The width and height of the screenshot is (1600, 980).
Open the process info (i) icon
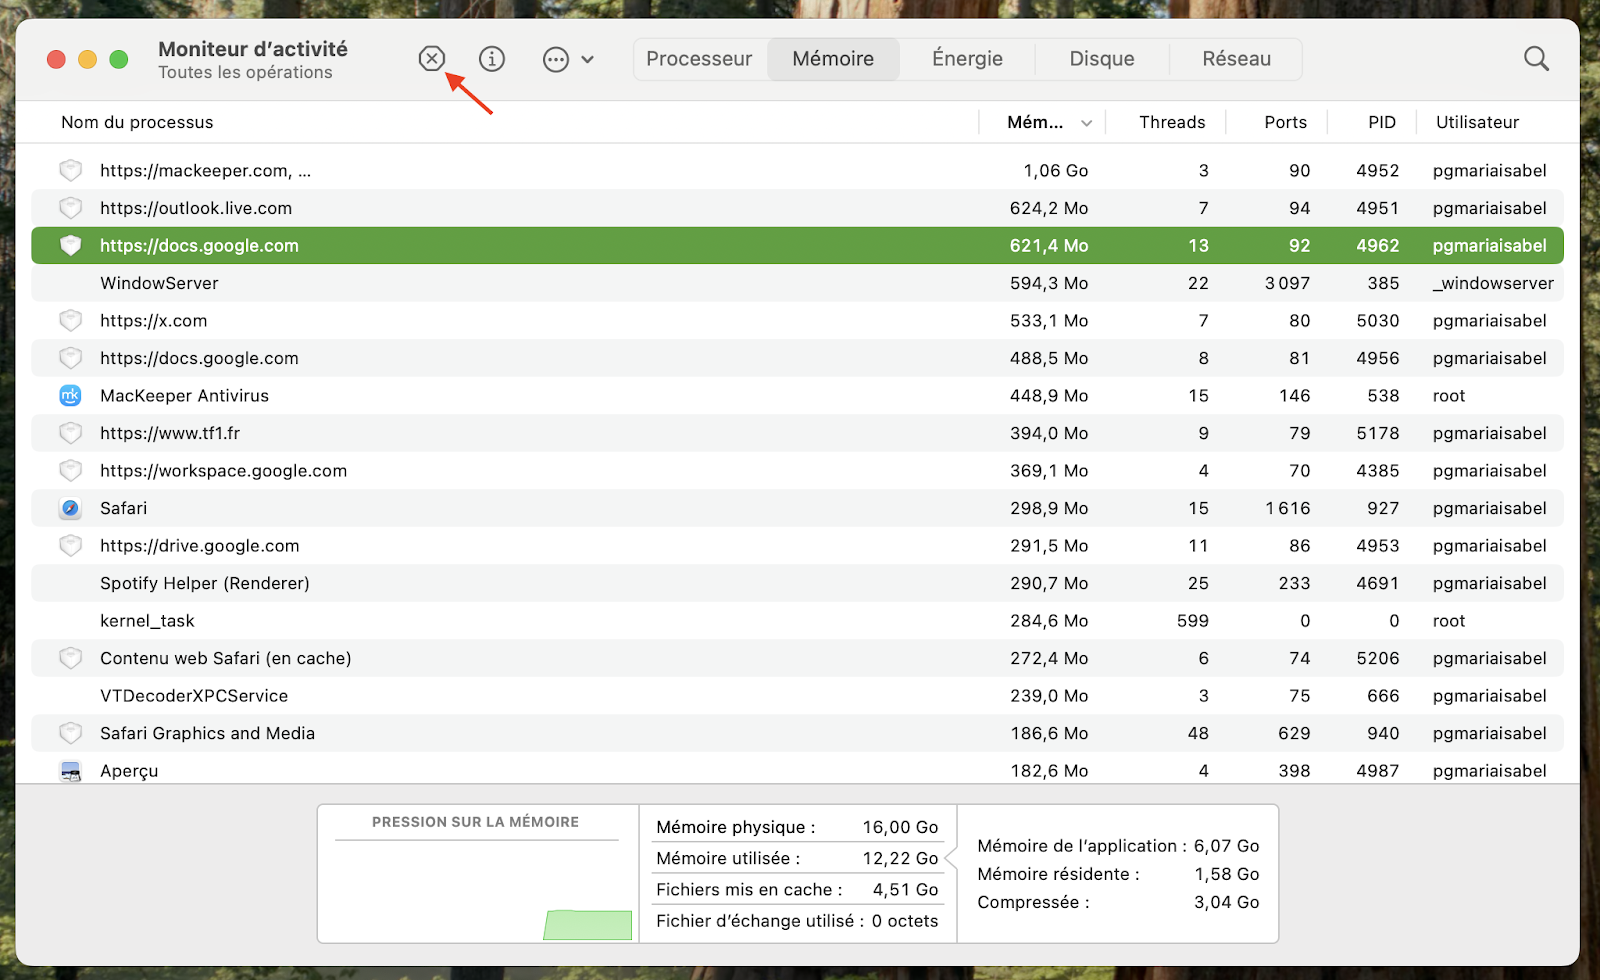click(492, 58)
